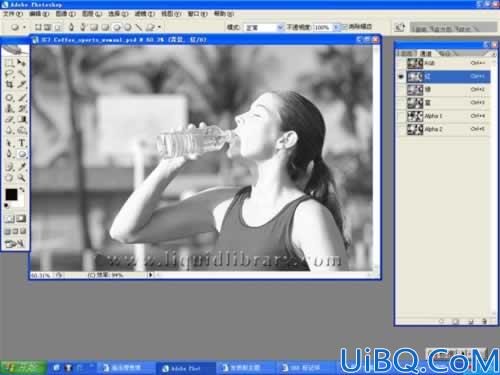Open the tool preset picker arrow

(24, 27)
